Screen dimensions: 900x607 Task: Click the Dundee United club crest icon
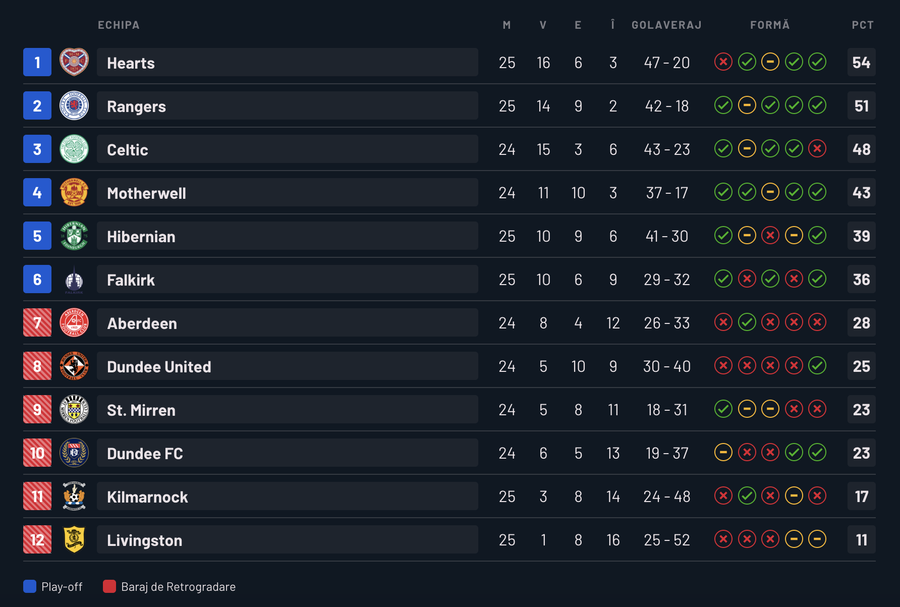(74, 366)
